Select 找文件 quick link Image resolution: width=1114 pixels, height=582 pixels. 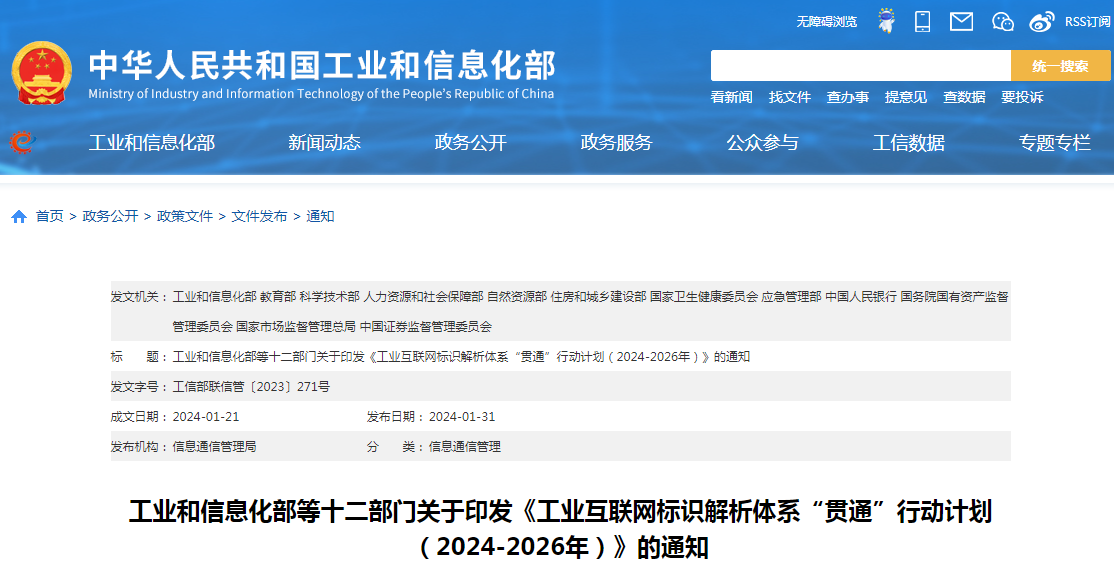tap(789, 97)
